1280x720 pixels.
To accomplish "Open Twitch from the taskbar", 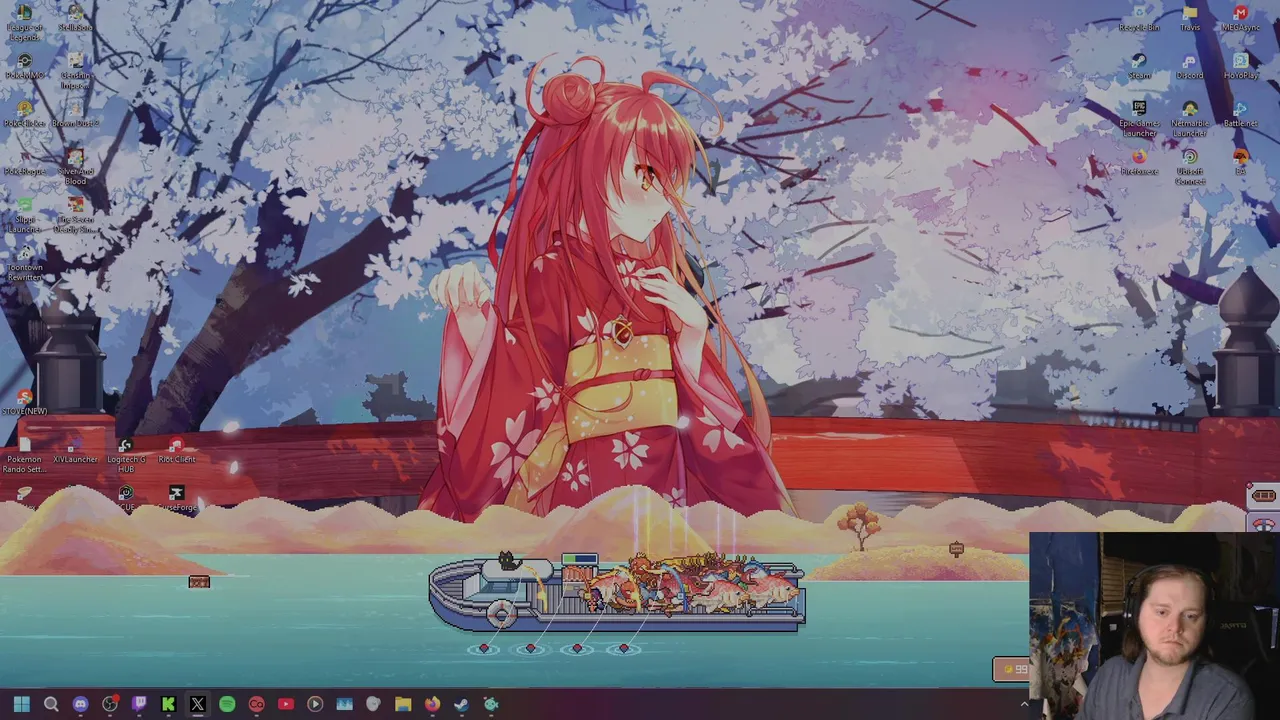I will pyautogui.click(x=139, y=704).
